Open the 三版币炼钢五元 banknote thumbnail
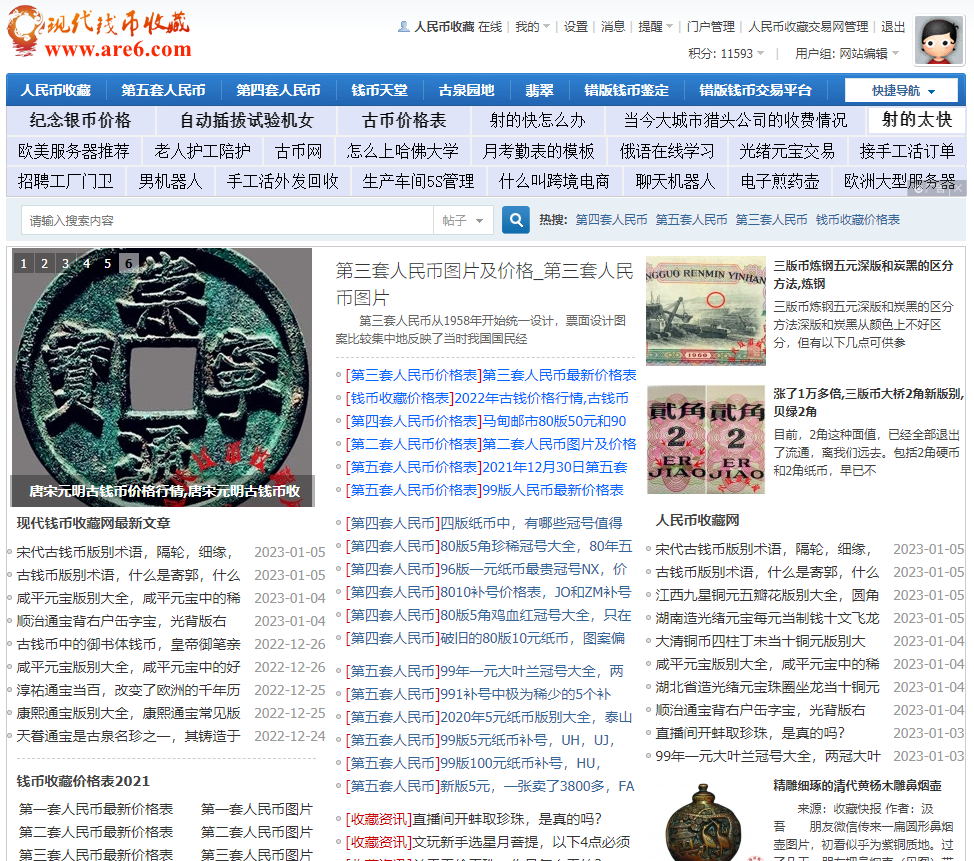Screen dimensions: 974x861 click(x=704, y=313)
